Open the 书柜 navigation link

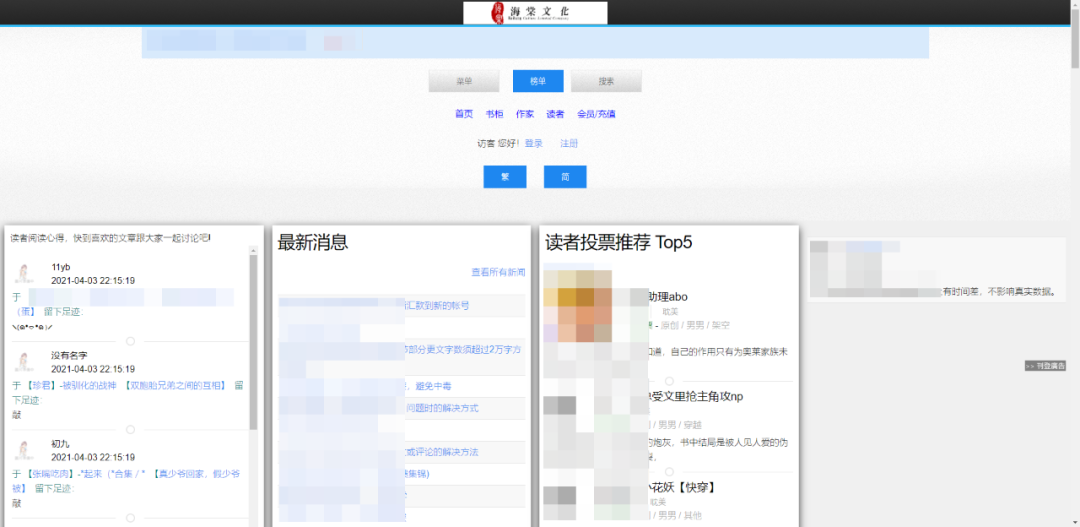point(494,114)
